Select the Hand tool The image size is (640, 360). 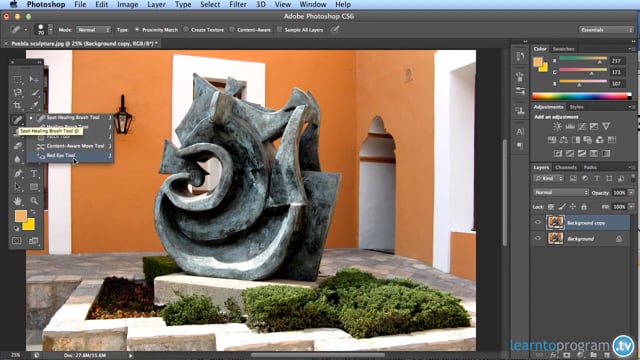[17, 201]
